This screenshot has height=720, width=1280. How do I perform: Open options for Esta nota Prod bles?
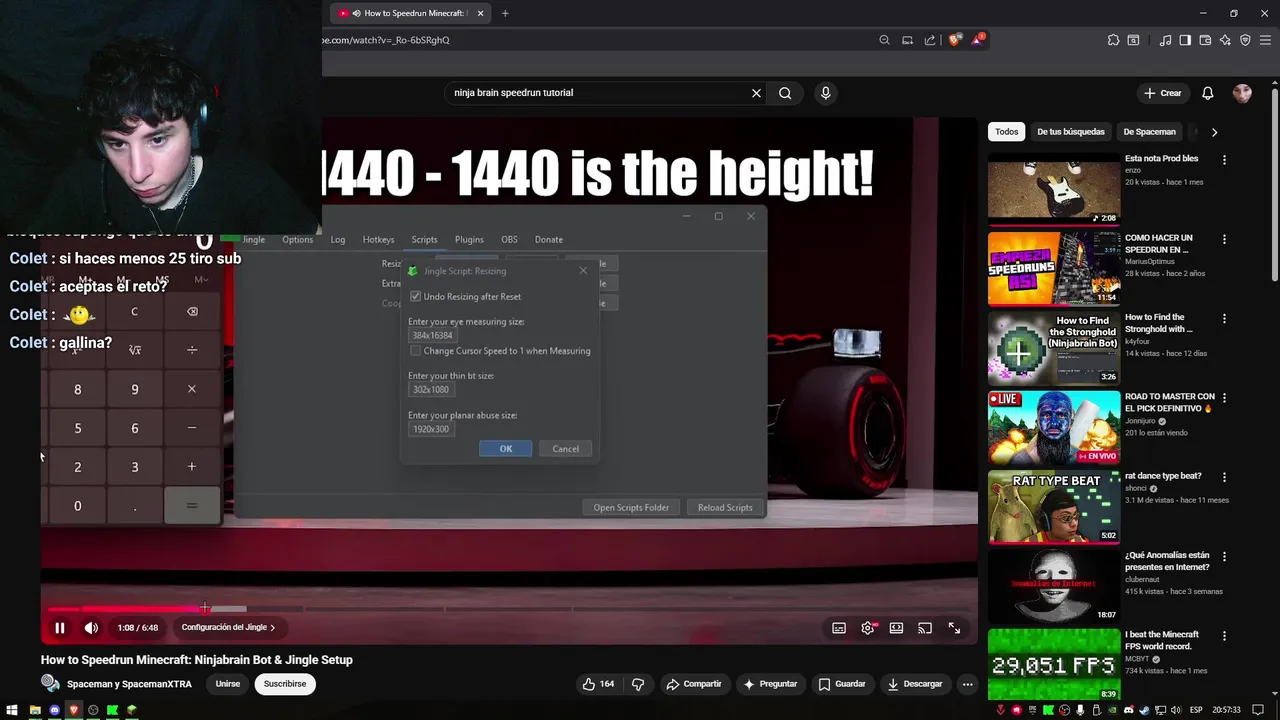1224,159
